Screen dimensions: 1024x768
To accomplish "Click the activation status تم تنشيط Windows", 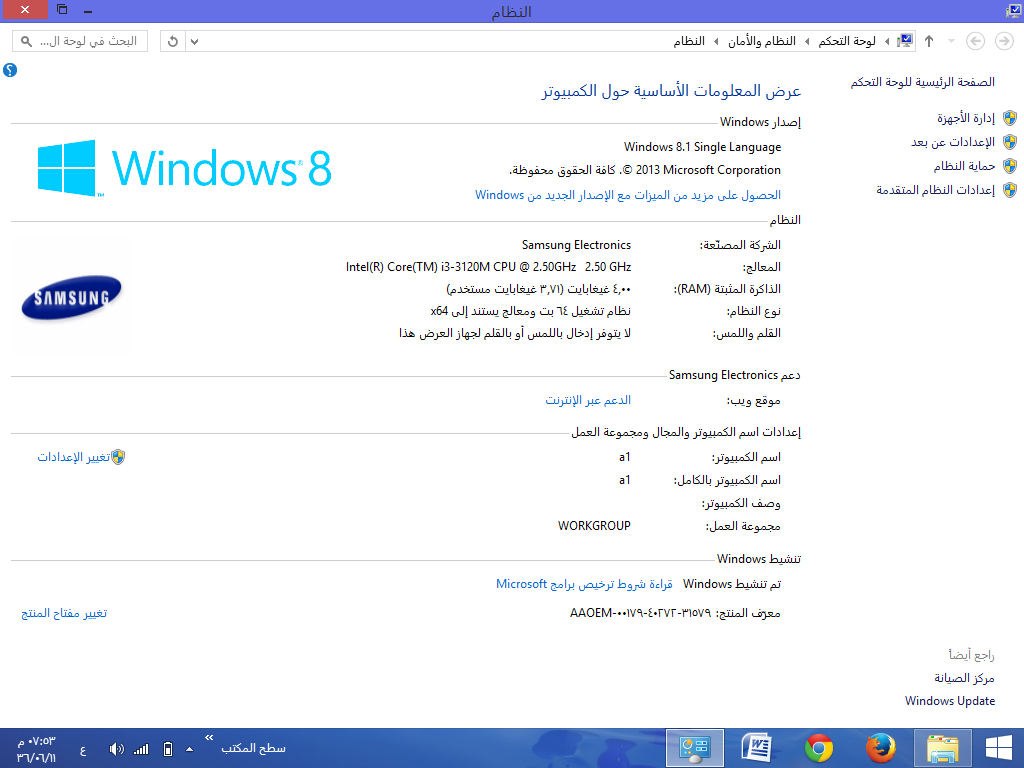I will (732, 584).
